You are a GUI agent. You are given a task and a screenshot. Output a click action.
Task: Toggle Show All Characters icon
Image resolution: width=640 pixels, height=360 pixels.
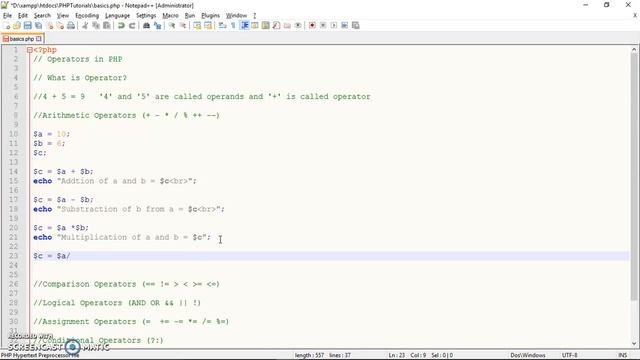pyautogui.click(x=233, y=25)
